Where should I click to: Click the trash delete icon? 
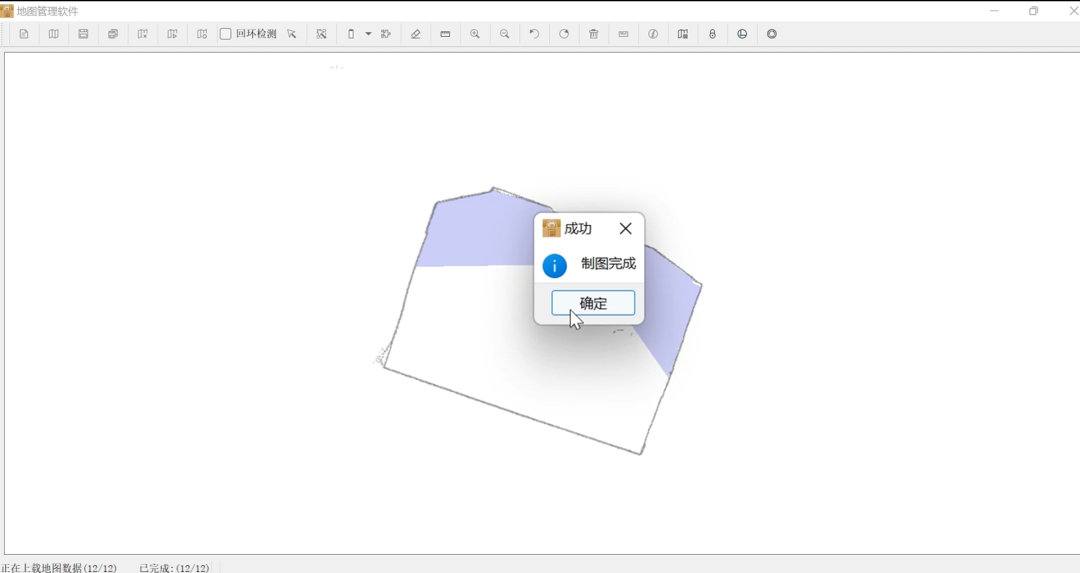tap(594, 34)
